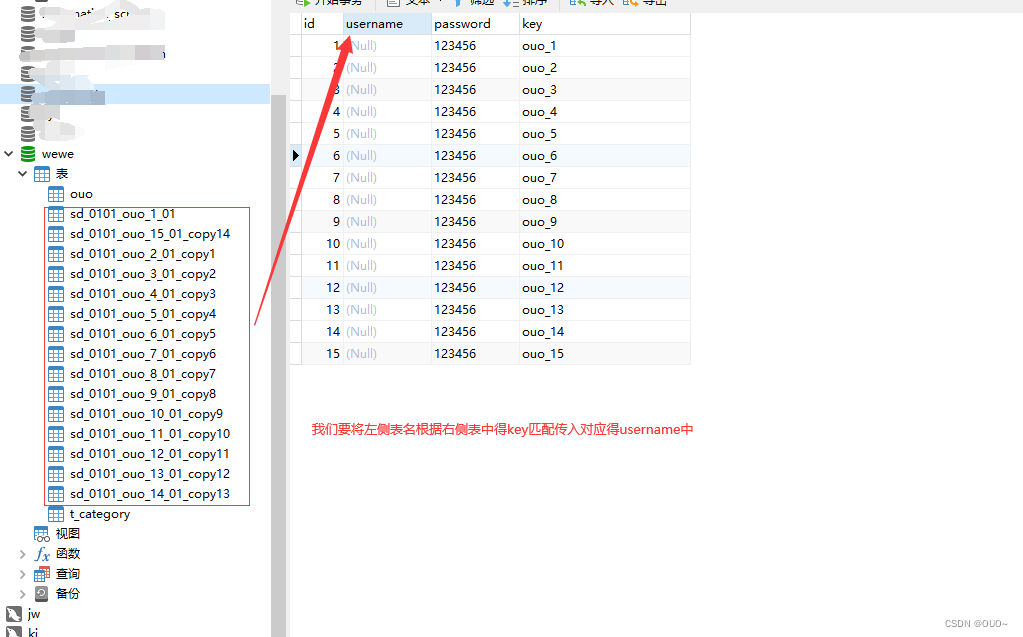Viewport: 1023px width, 637px height.
Task: Select table sd_0101_ouo_10_01_copy9
Action: (x=146, y=414)
